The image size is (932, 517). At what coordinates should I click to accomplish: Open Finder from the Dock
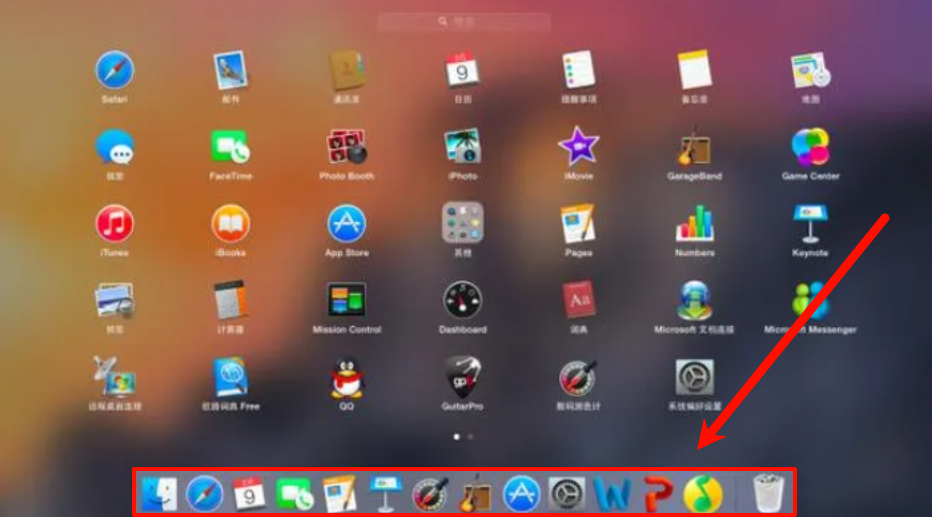159,493
